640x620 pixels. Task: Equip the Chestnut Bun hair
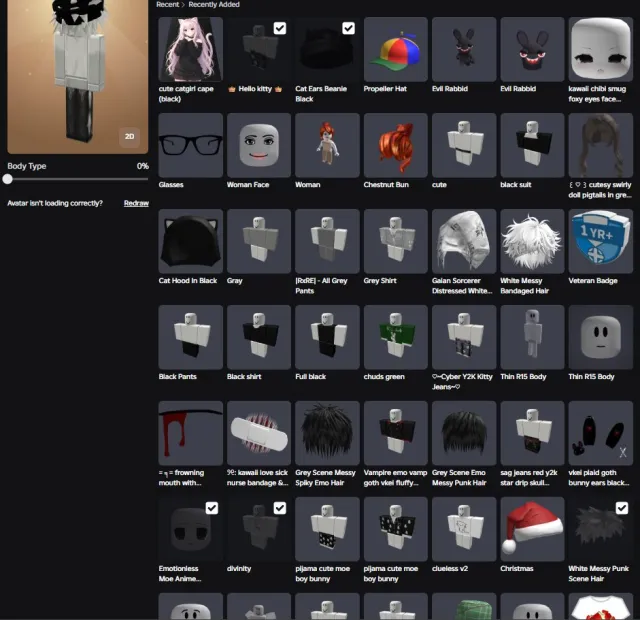tap(396, 145)
